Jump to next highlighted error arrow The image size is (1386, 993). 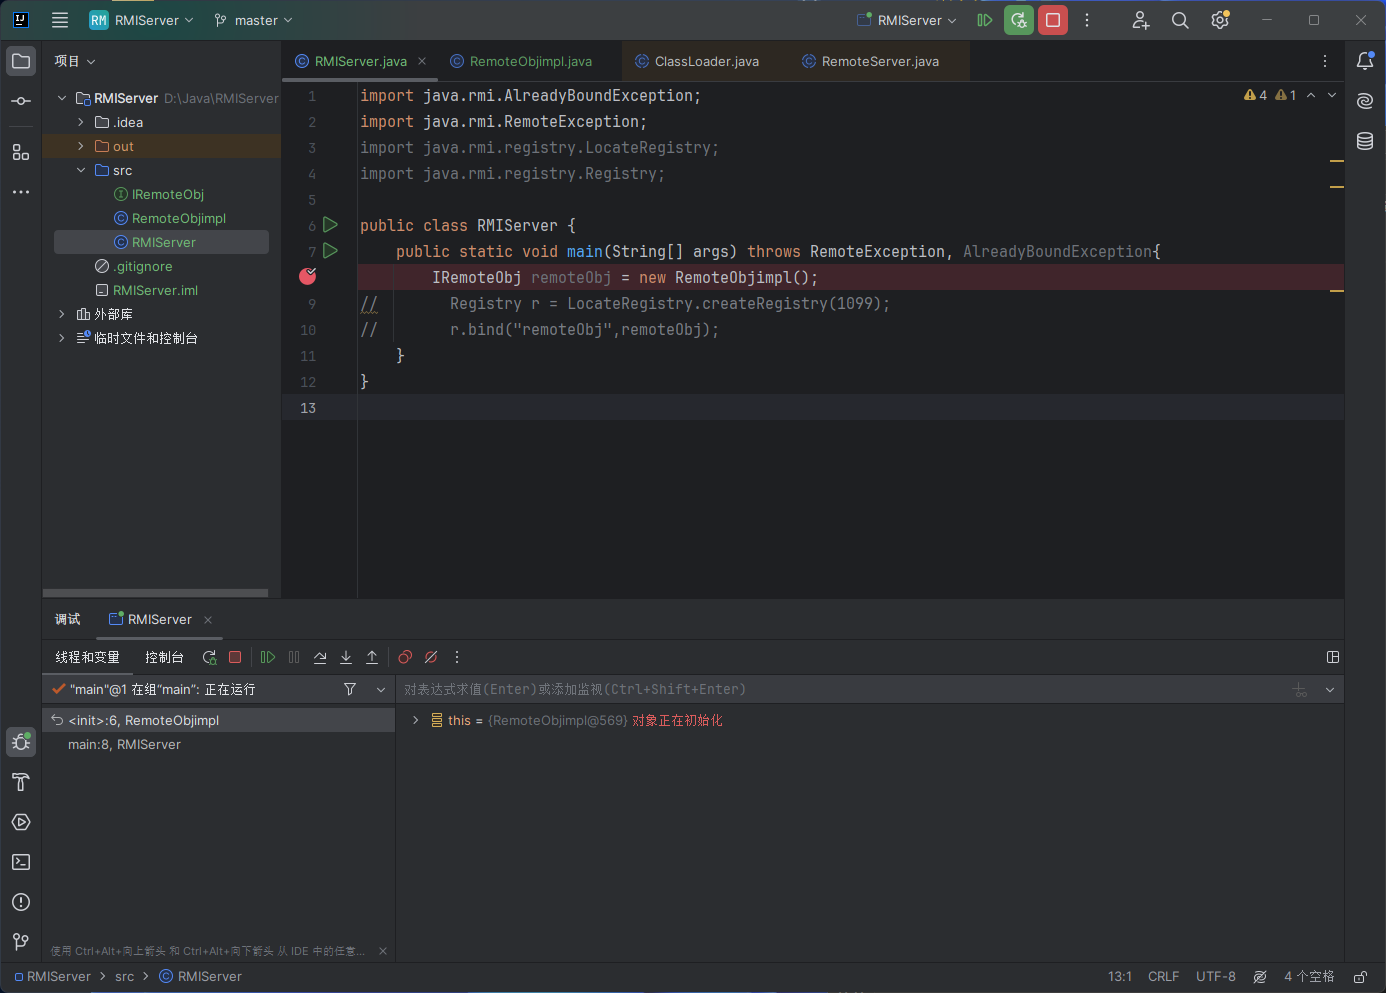[x=1332, y=95]
